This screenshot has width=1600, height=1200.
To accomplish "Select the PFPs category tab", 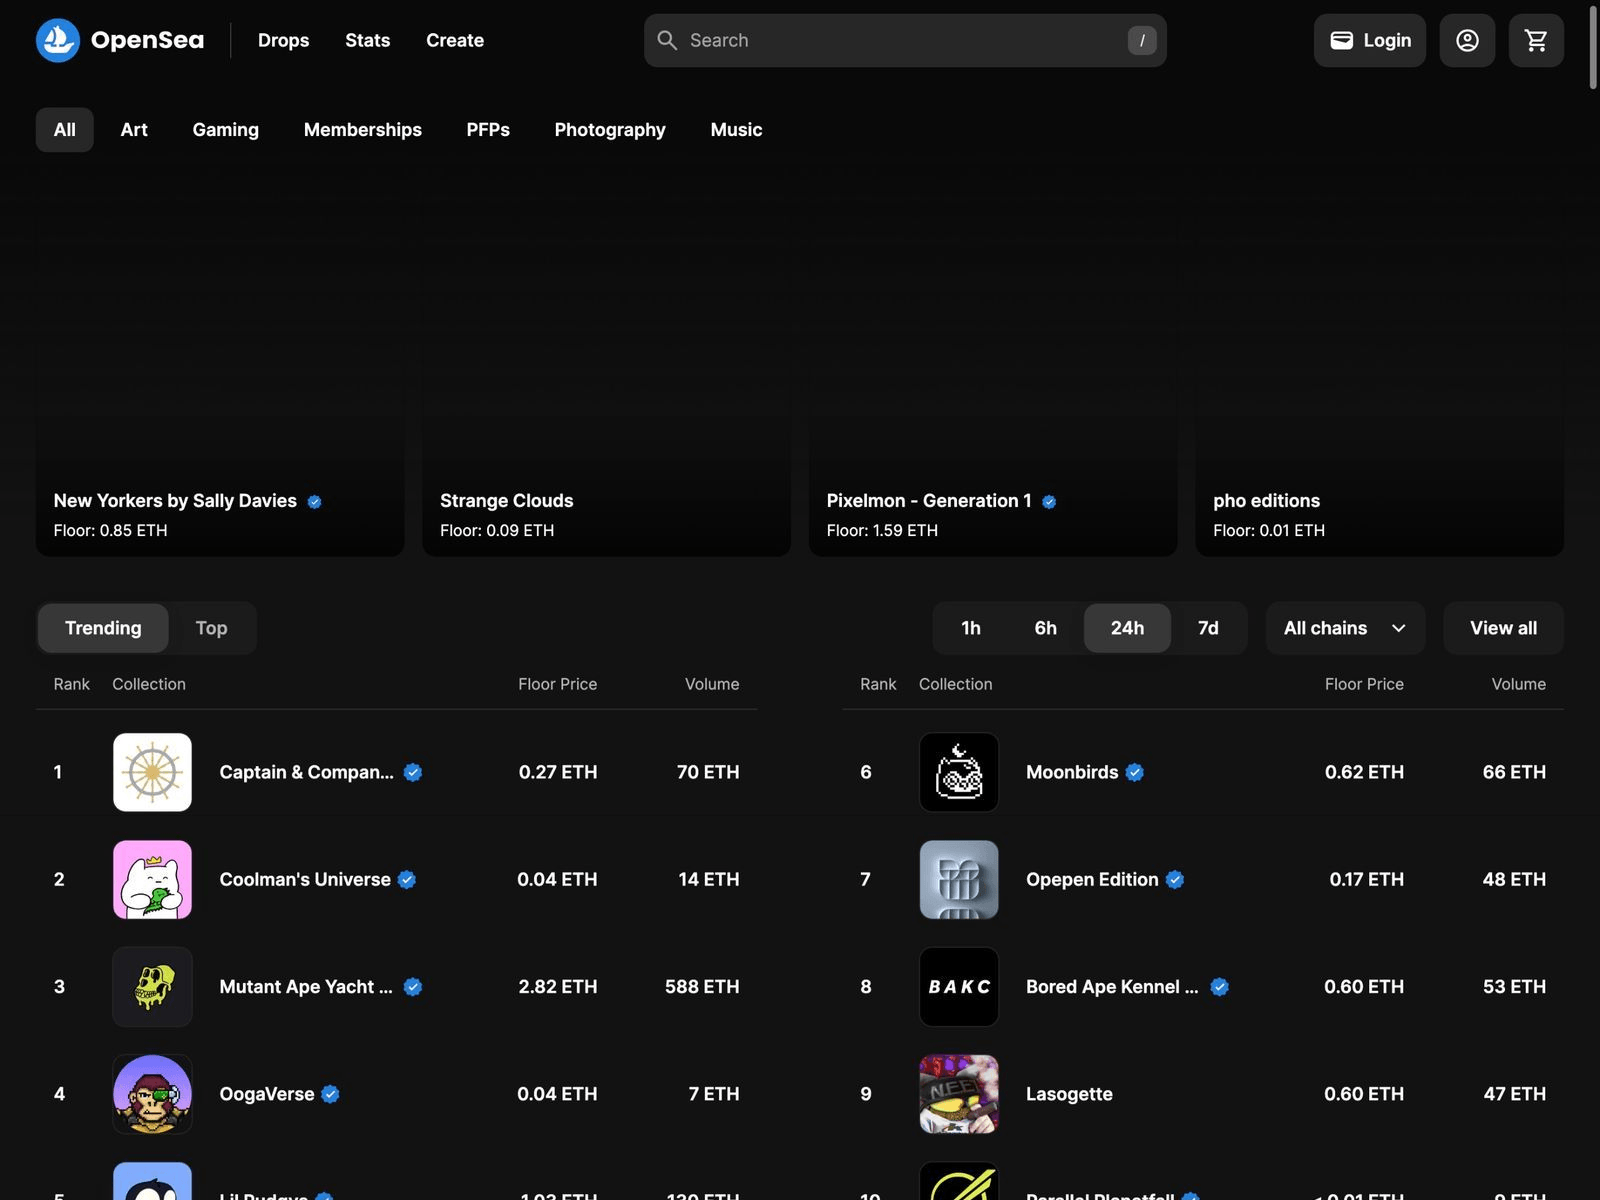I will [x=488, y=130].
